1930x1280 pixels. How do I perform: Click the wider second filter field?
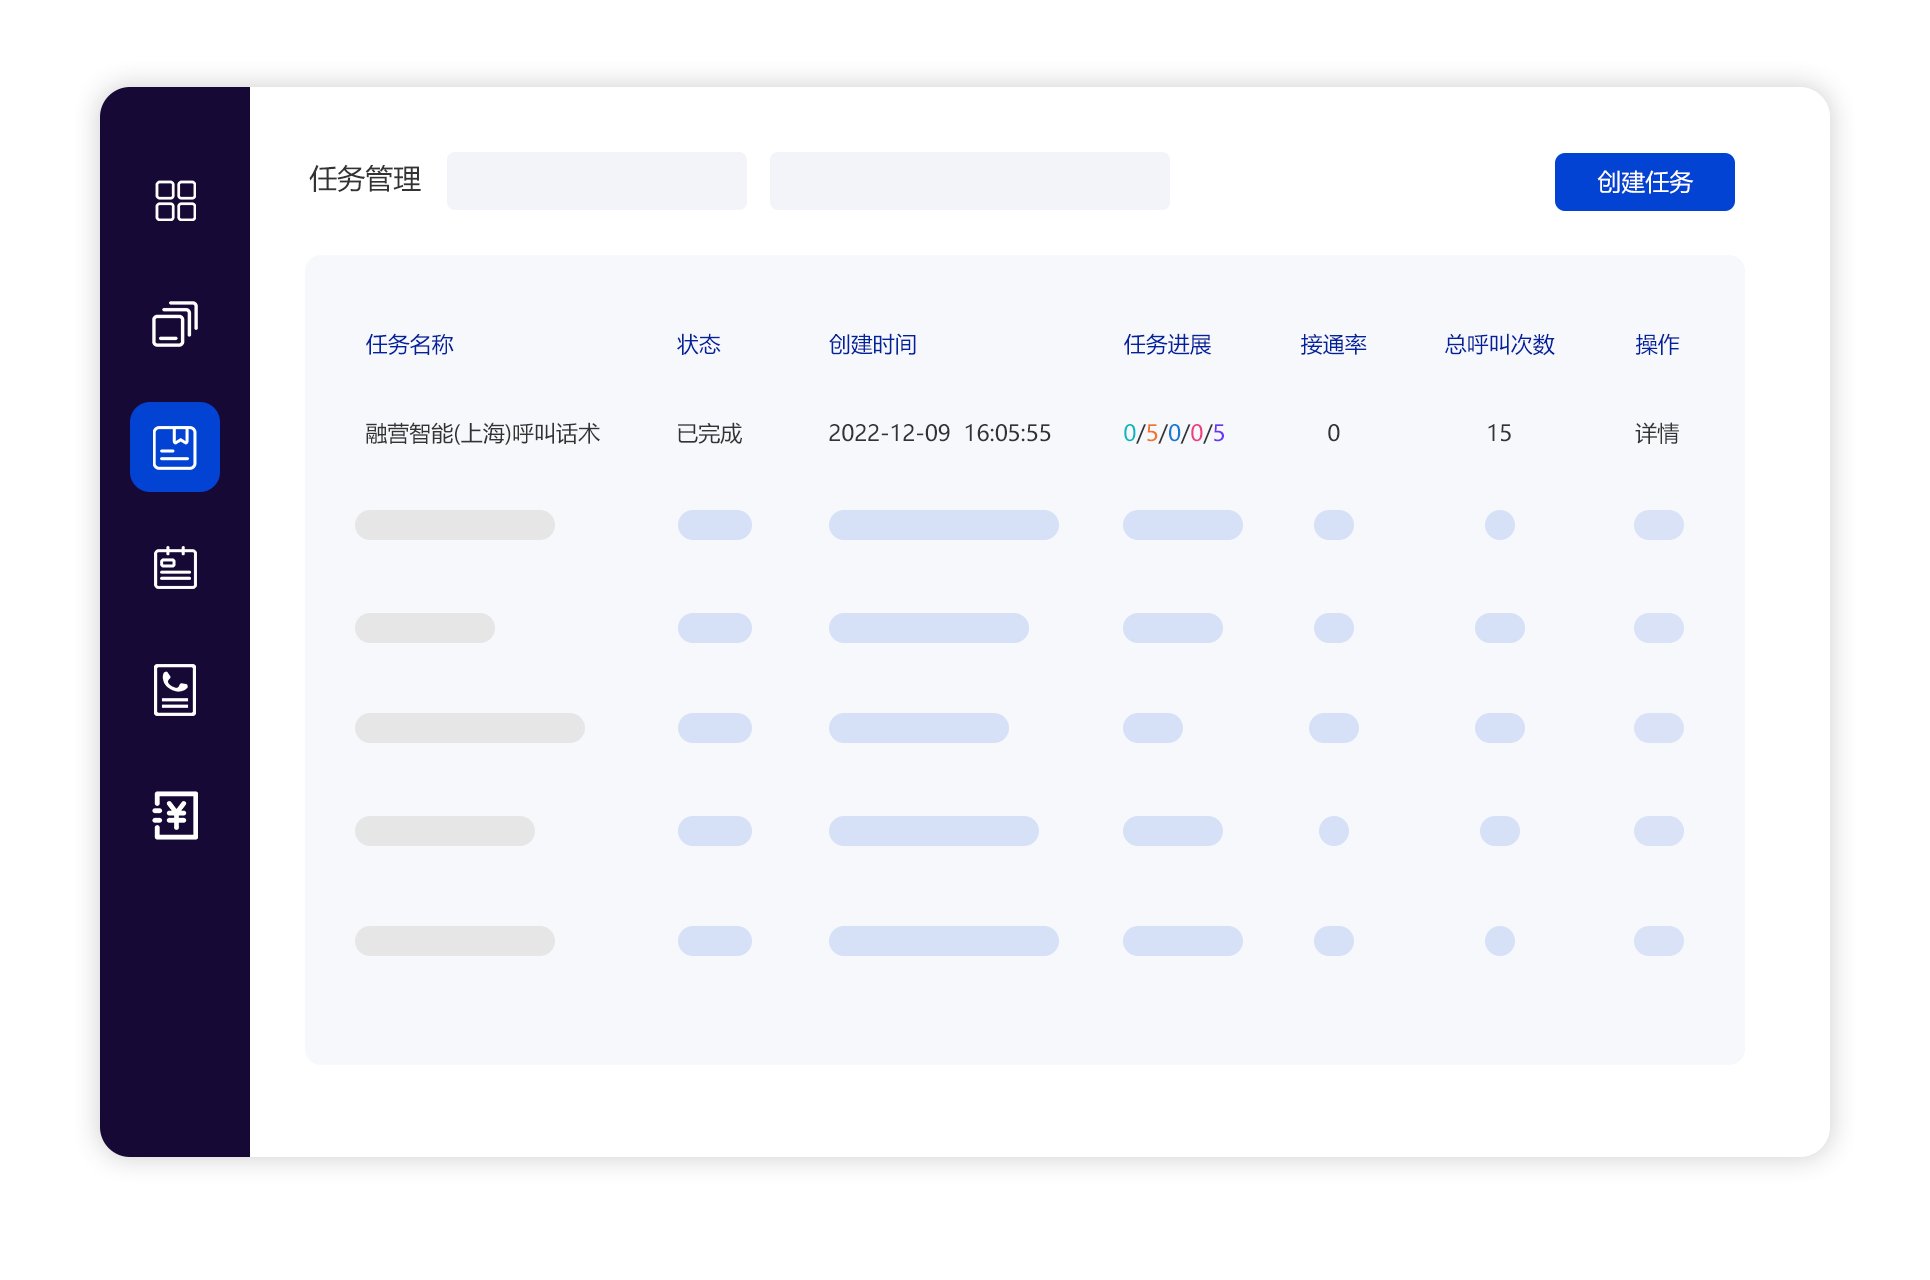(968, 181)
